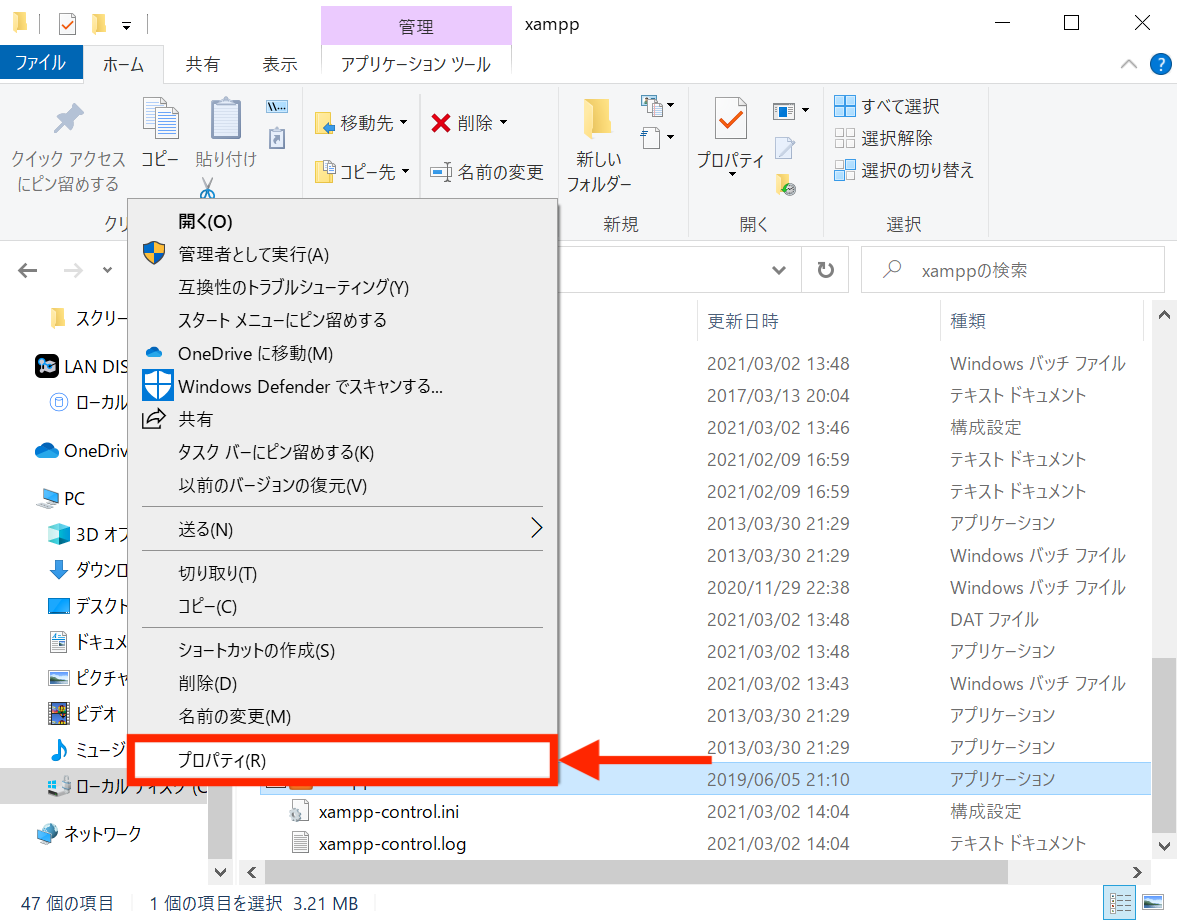Open the help question mark icon
The image size is (1178, 920).
click(x=1161, y=64)
